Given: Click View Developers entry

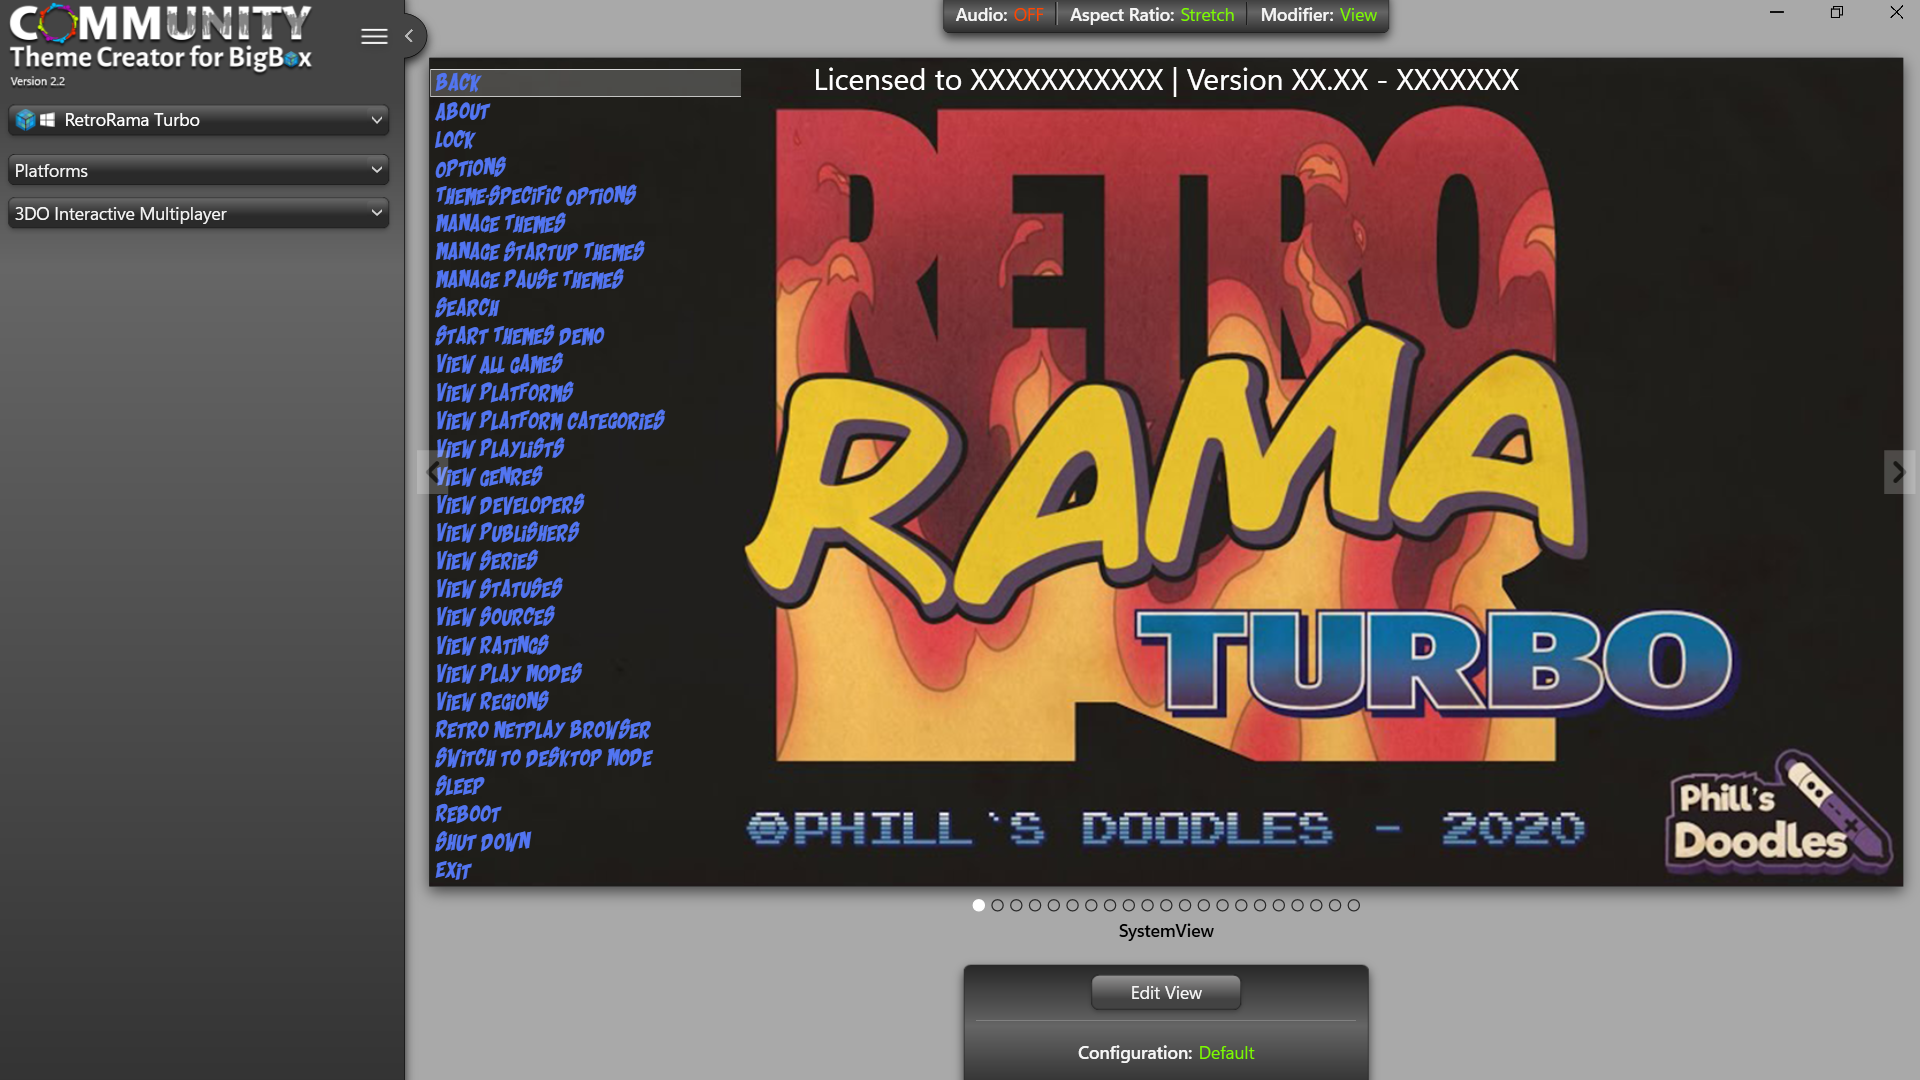Looking at the screenshot, I should point(510,504).
